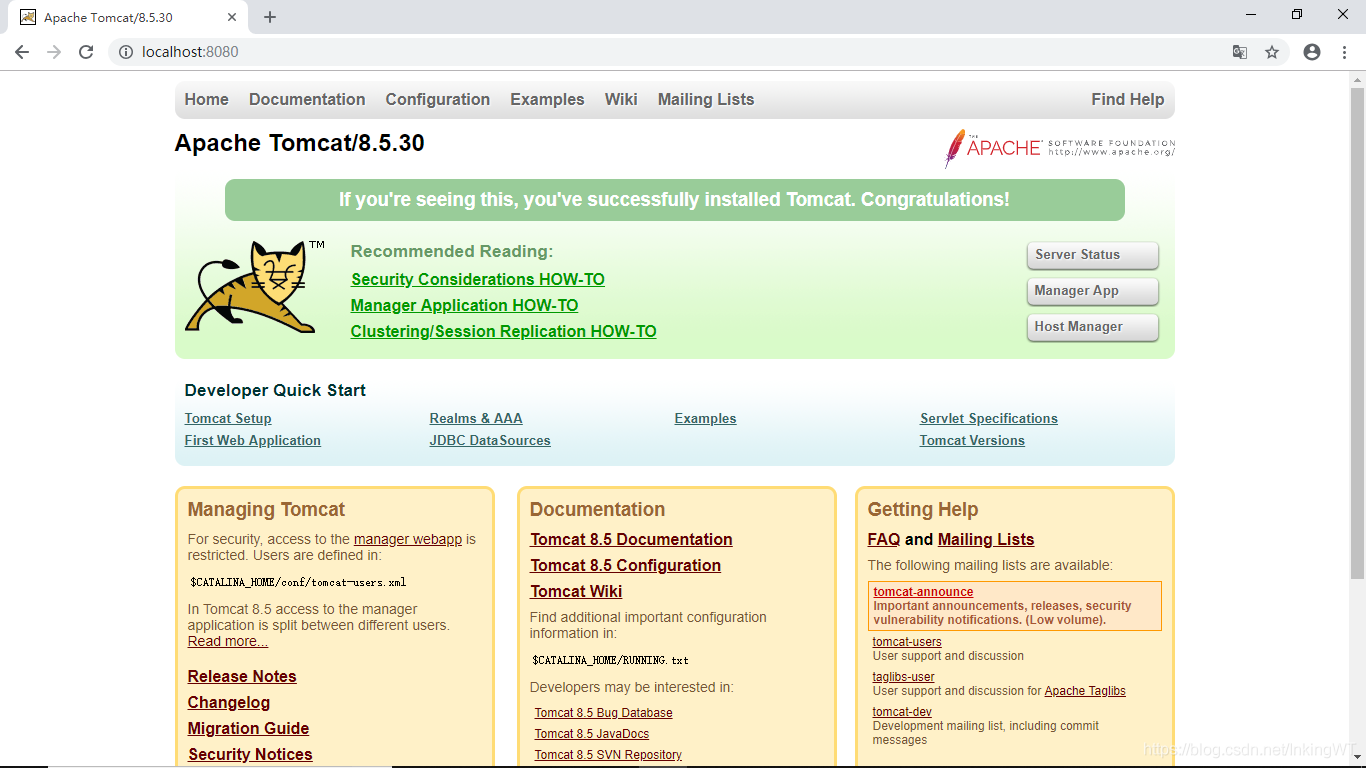Open Tomcat 8.5 Configuration link
Image resolution: width=1366 pixels, height=768 pixels.
(x=625, y=566)
